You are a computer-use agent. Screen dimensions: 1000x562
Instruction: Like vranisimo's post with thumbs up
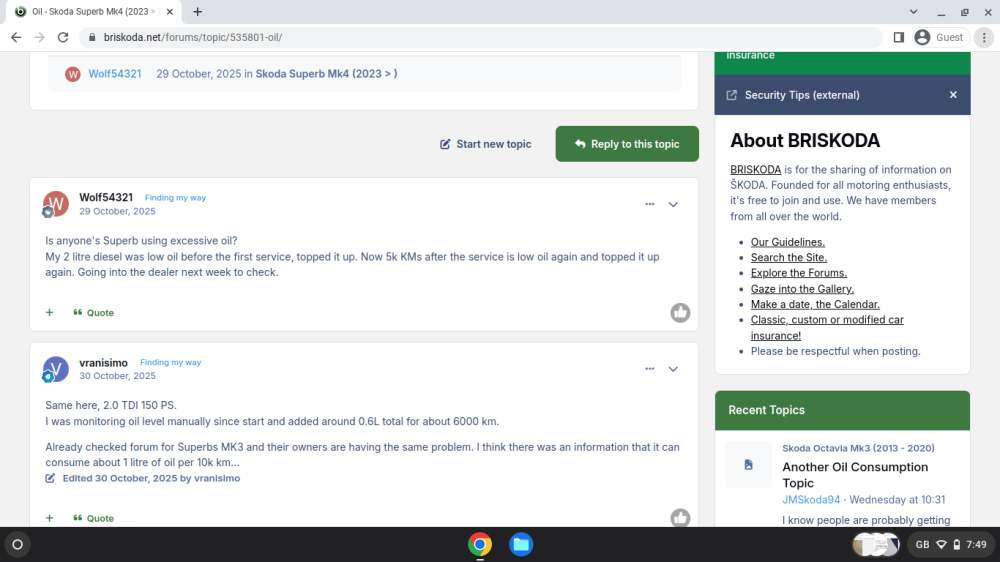point(680,517)
